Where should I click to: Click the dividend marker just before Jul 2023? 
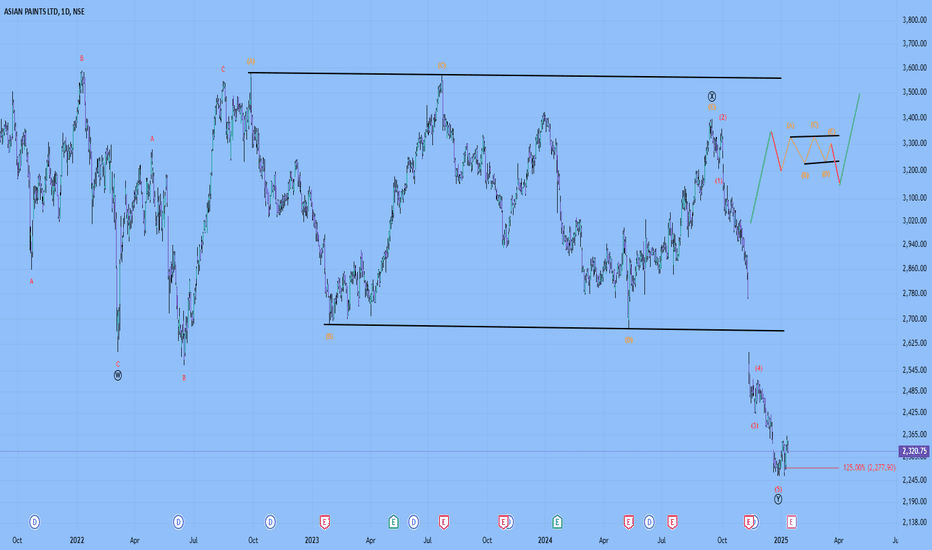click(413, 522)
